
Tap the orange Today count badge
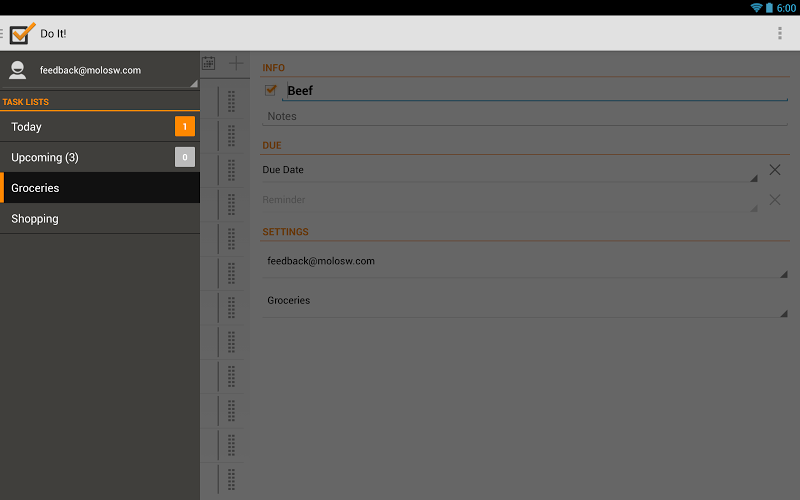click(185, 127)
